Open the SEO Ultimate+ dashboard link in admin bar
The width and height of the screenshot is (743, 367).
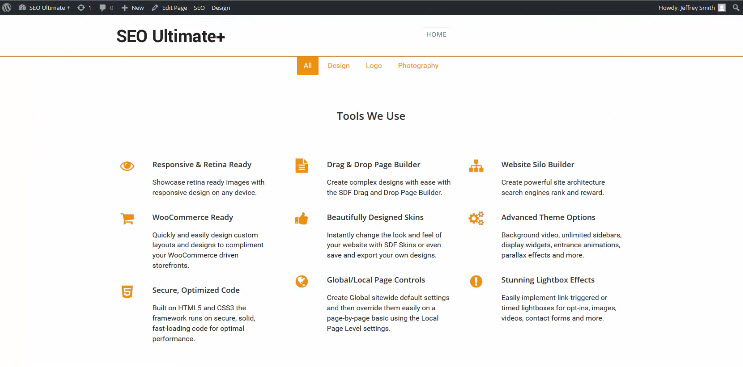point(44,8)
